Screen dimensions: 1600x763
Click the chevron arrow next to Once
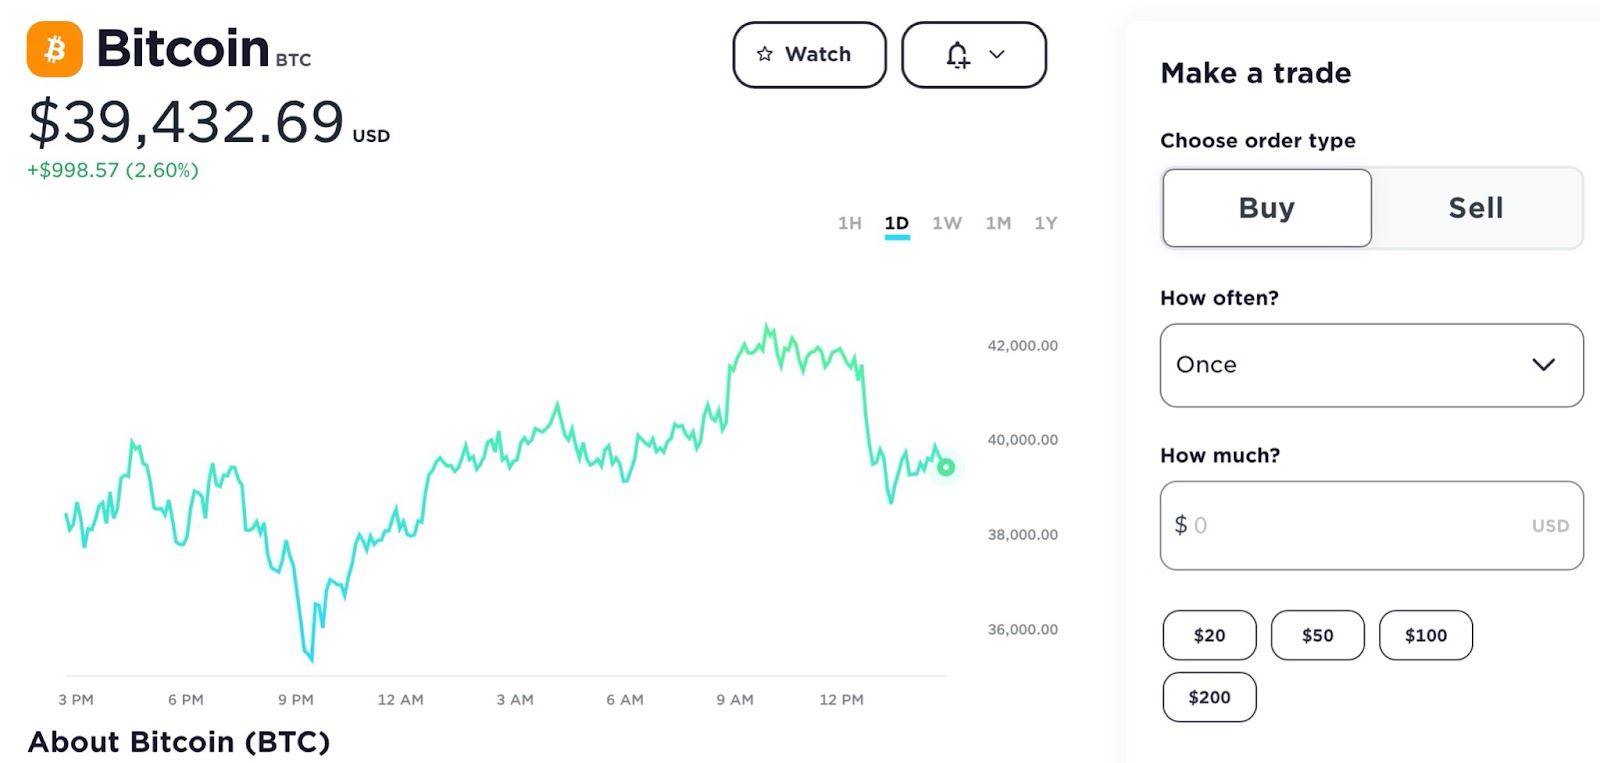1543,365
